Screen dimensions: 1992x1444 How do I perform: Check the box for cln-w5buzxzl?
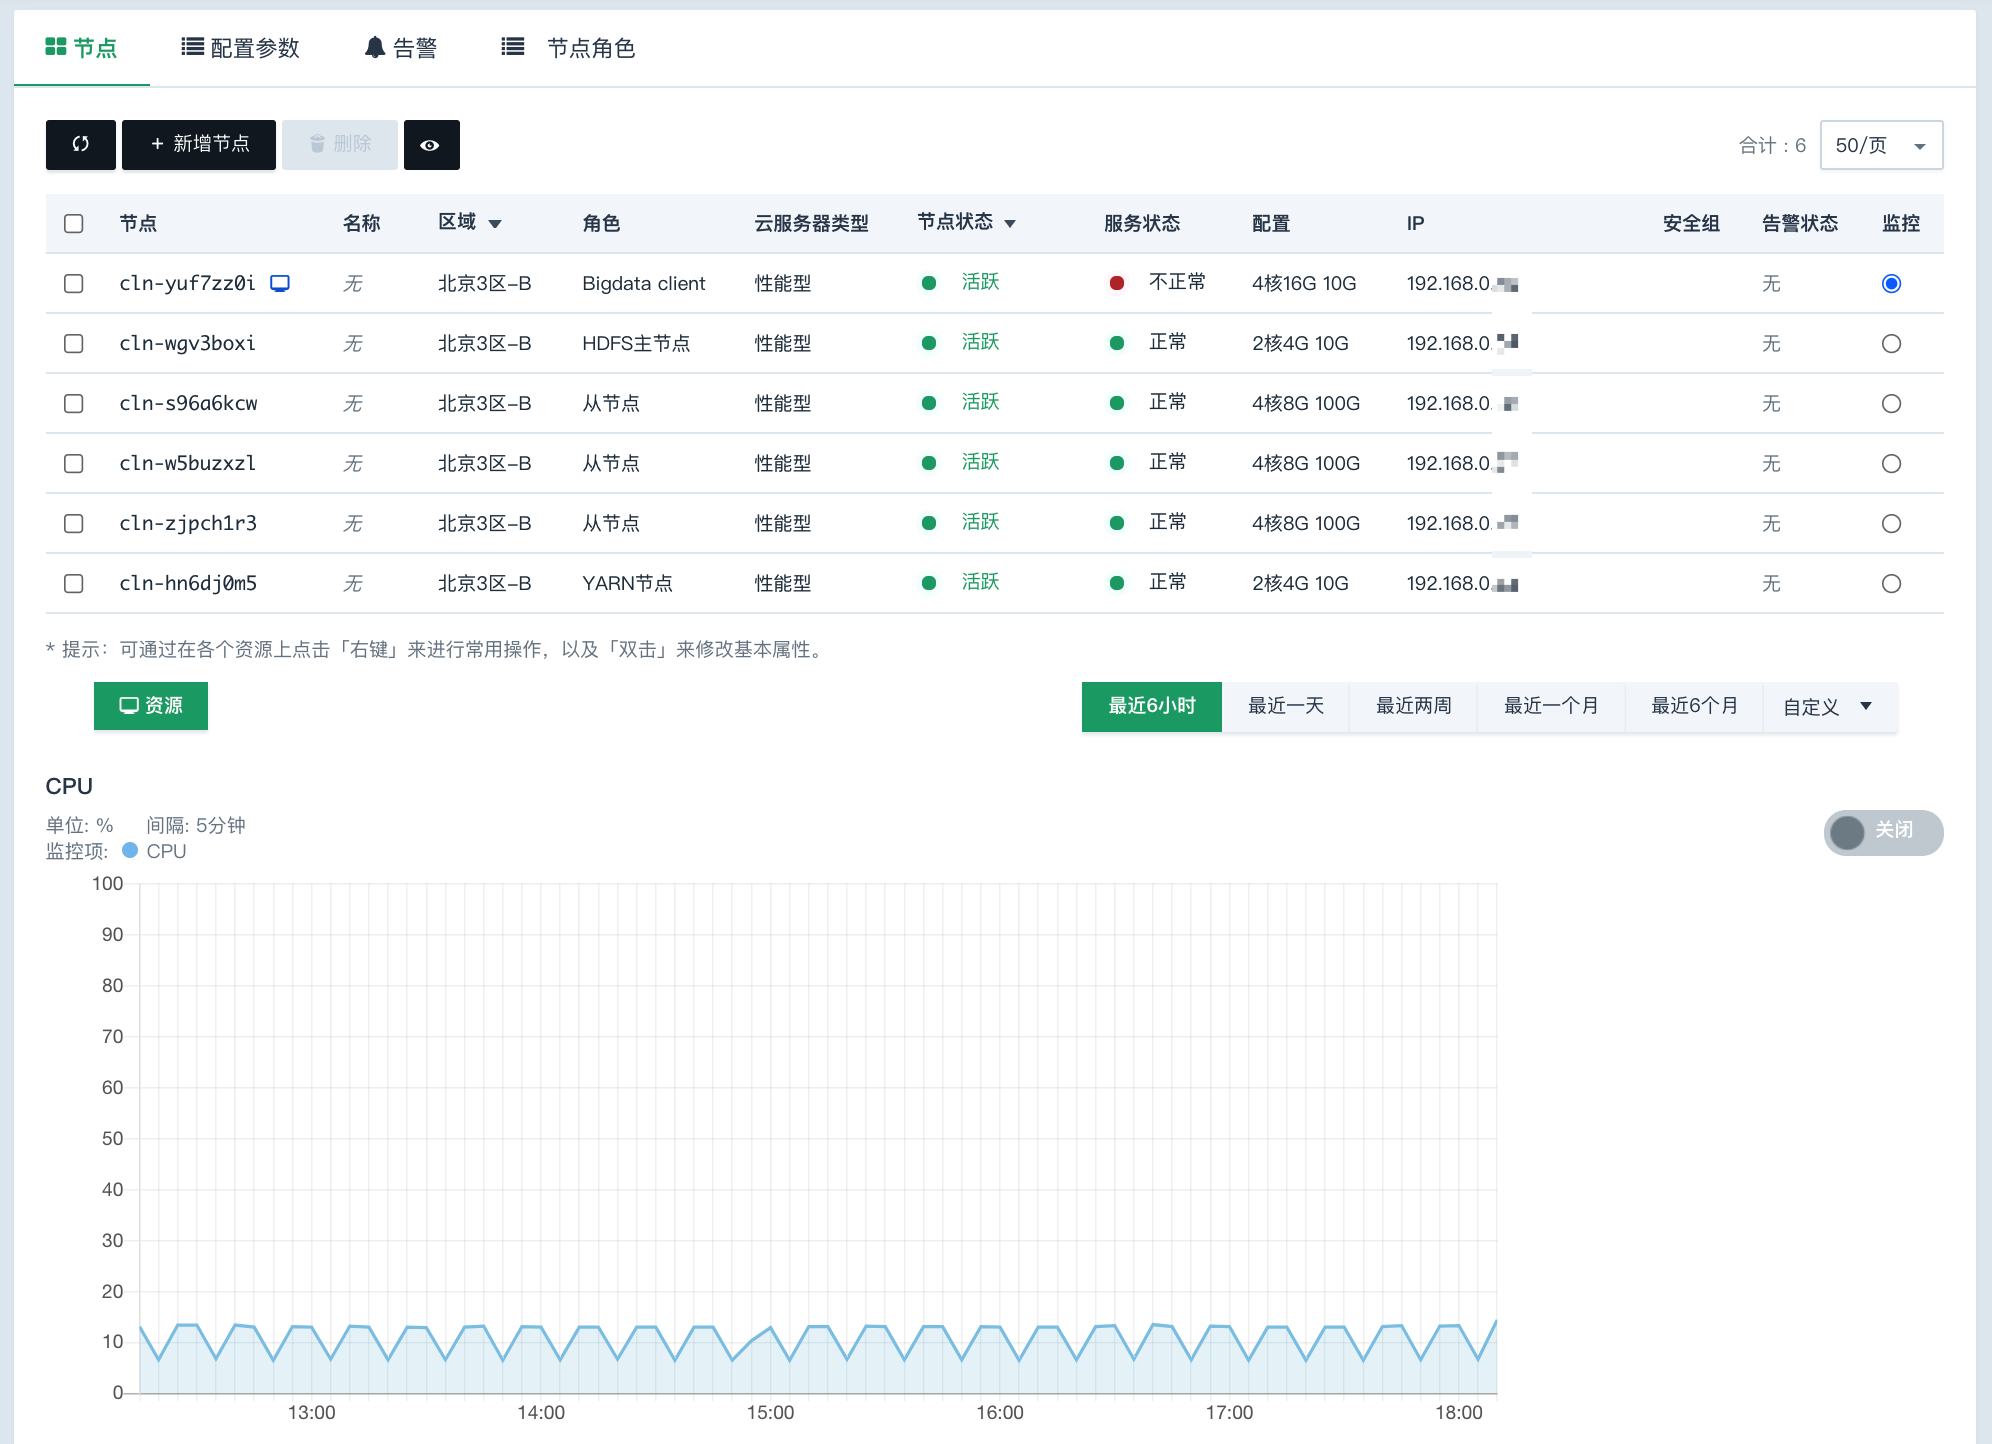(x=74, y=464)
